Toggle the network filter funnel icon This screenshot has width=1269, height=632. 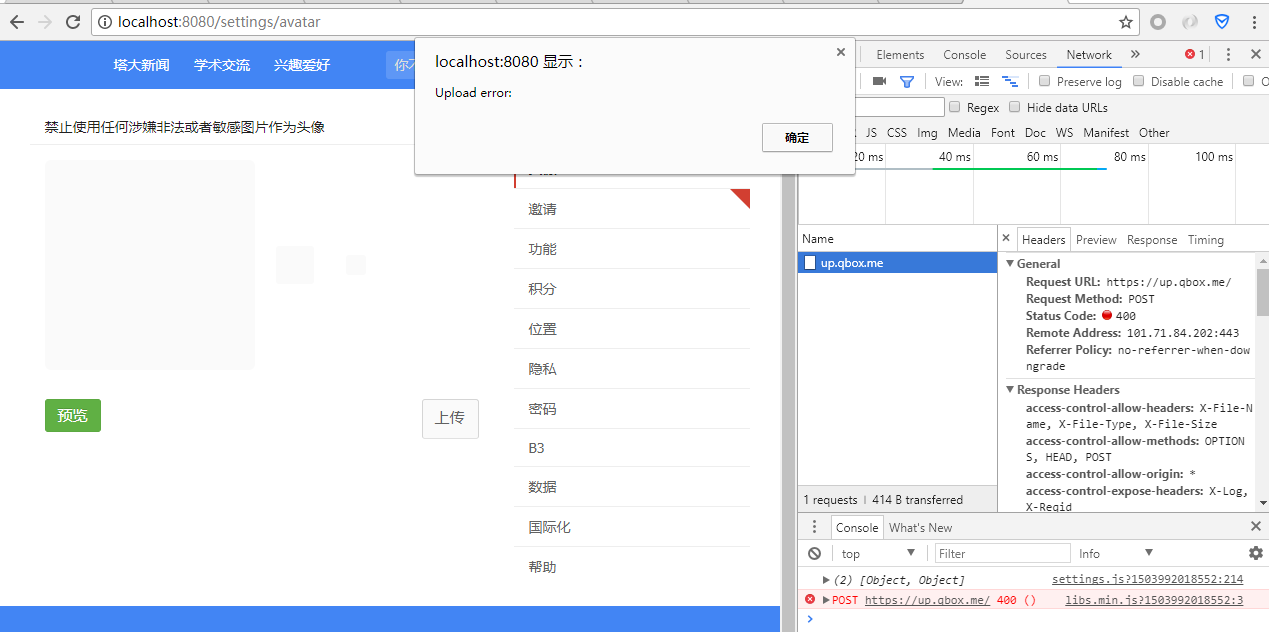click(907, 81)
